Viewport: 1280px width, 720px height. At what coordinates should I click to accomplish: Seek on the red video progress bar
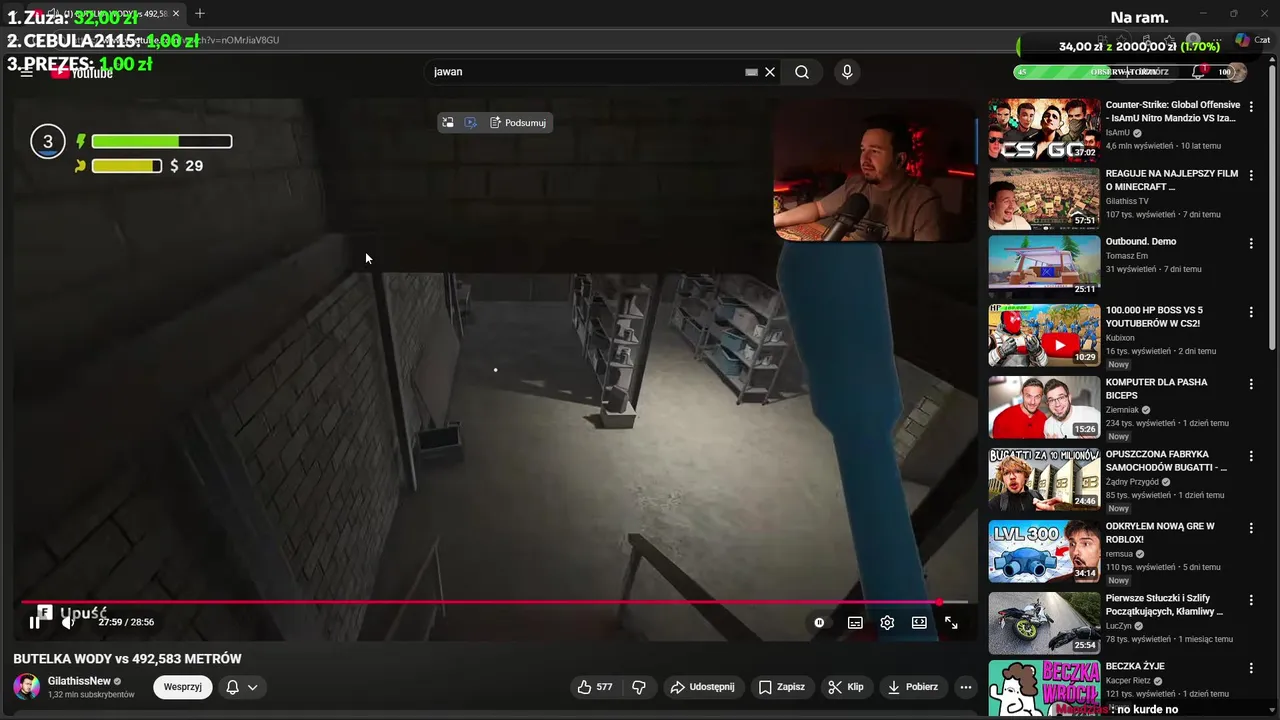point(494,602)
